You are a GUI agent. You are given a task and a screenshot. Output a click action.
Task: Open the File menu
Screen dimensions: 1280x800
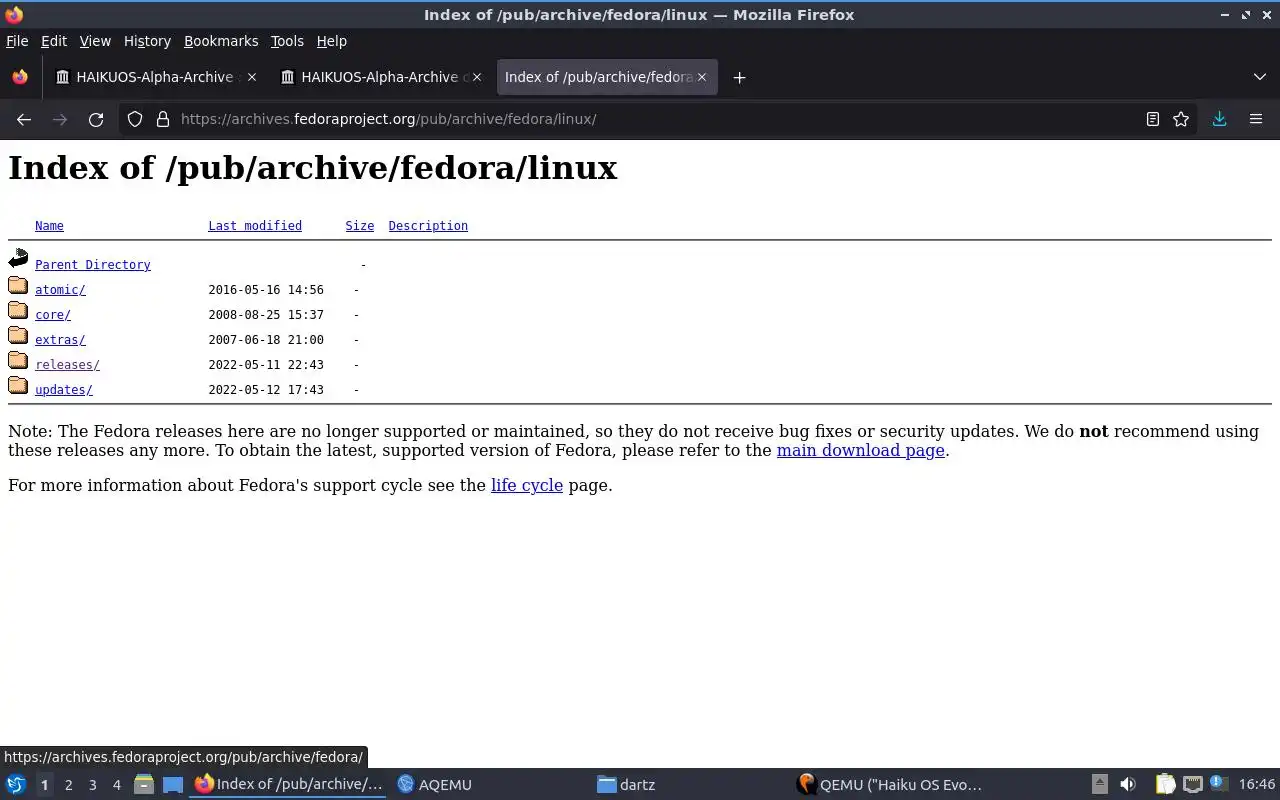(17, 41)
